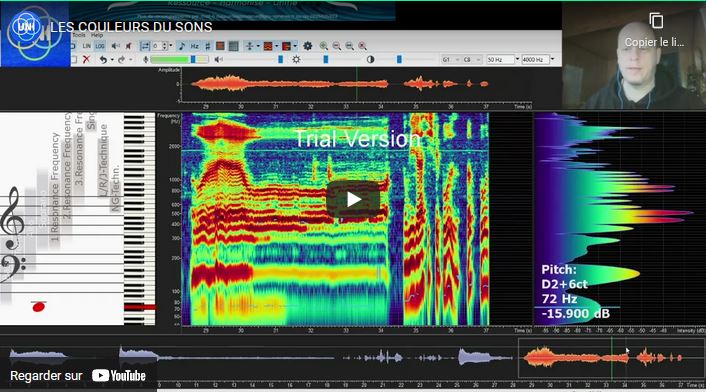The width and height of the screenshot is (706, 392).
Task: Open the align arrows dropdown
Action: click(x=258, y=46)
